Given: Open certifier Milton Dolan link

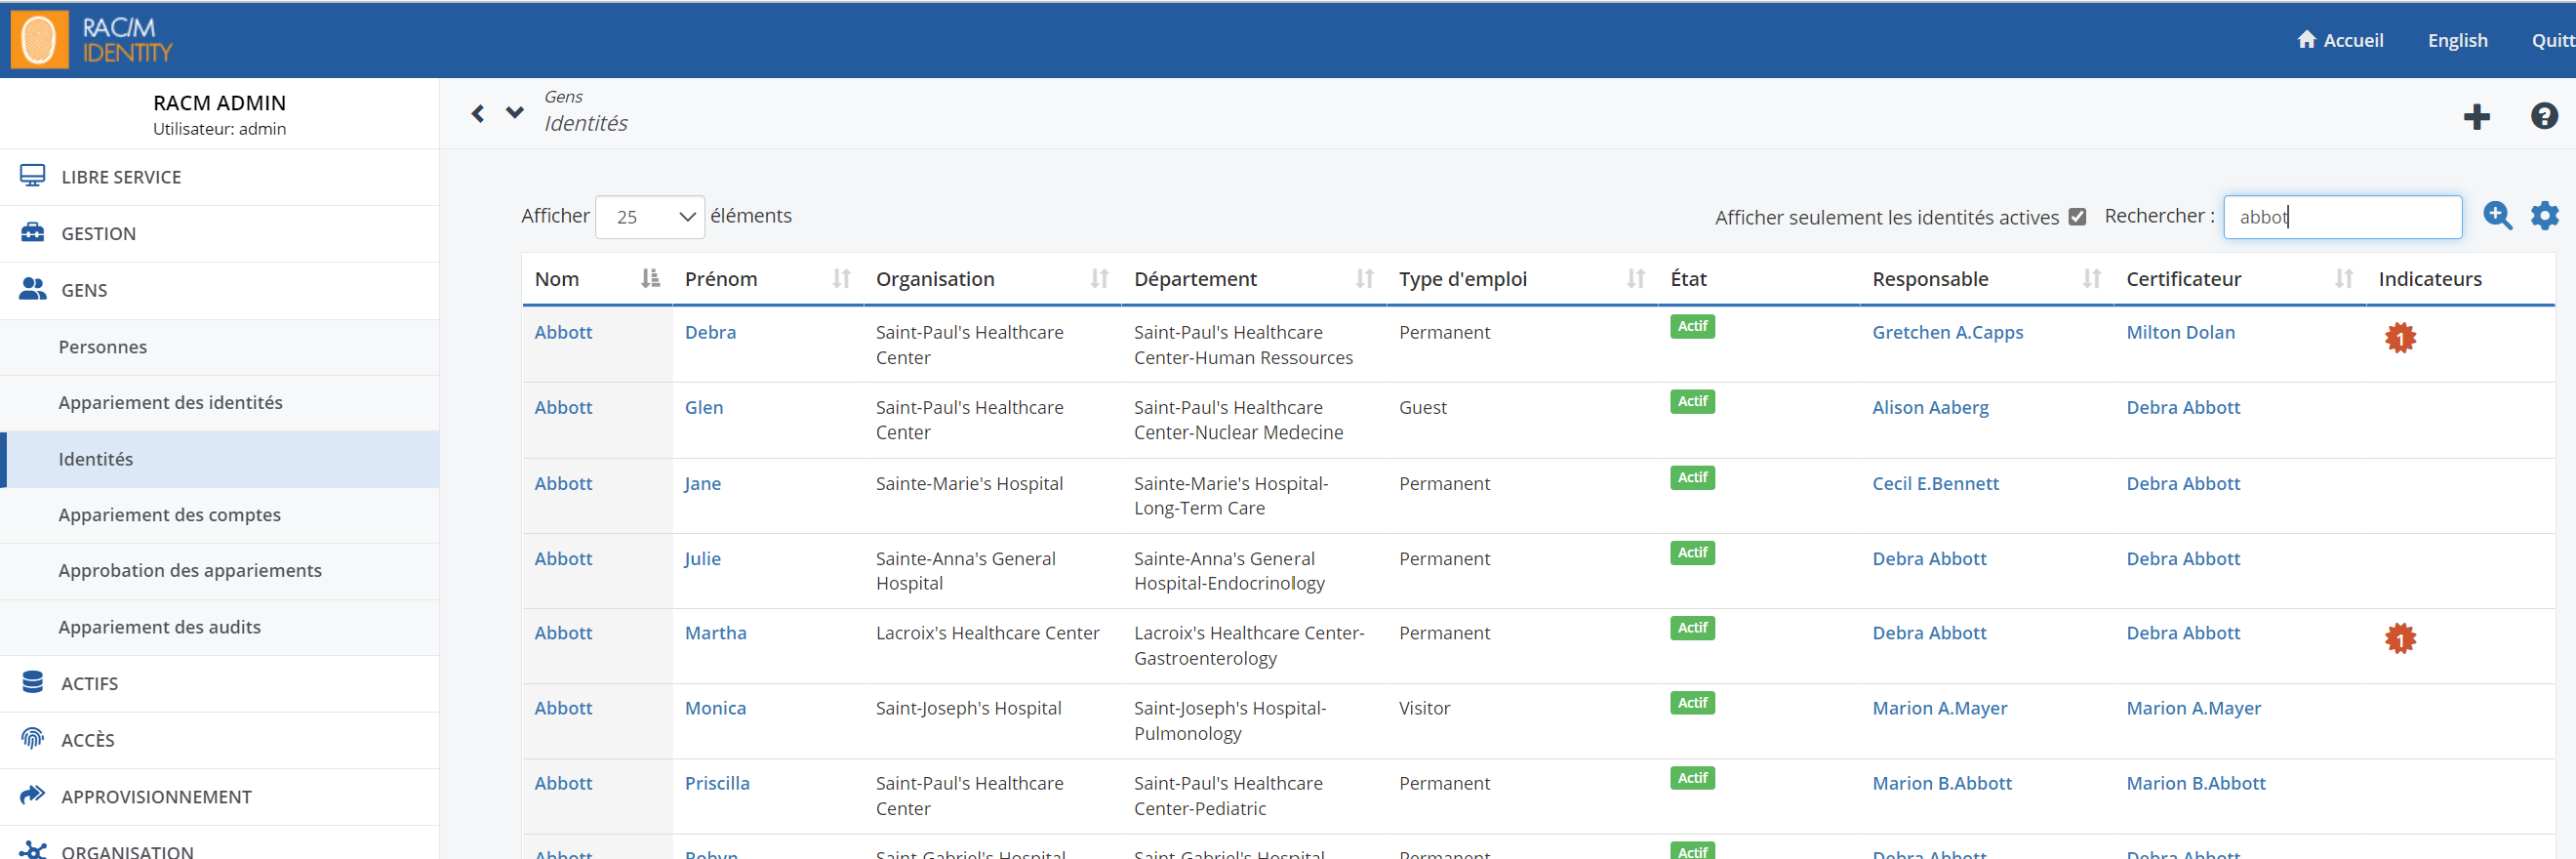Looking at the screenshot, I should click(2180, 332).
